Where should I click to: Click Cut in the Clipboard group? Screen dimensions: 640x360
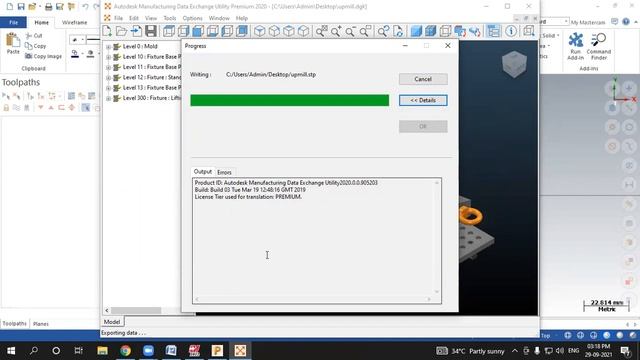tap(34, 36)
